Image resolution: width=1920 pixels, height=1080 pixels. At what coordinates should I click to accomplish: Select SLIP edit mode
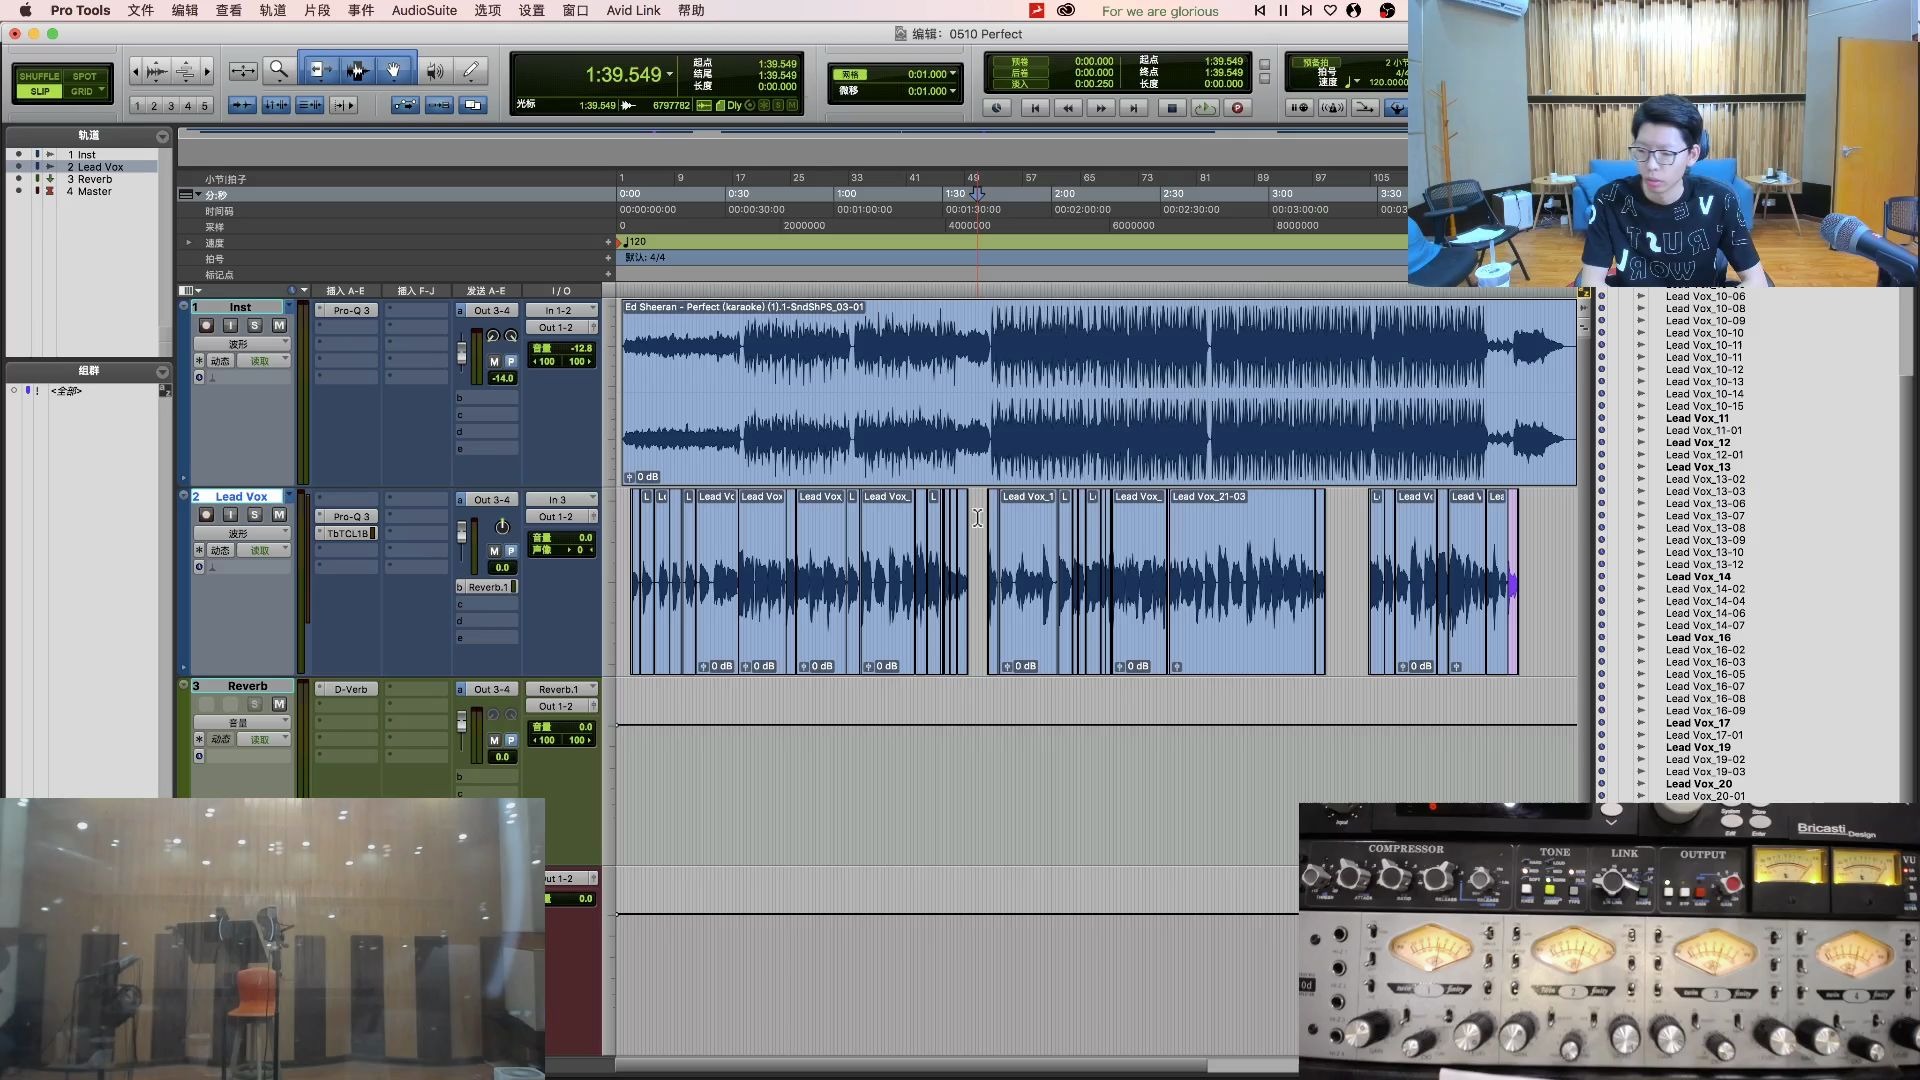coord(39,91)
